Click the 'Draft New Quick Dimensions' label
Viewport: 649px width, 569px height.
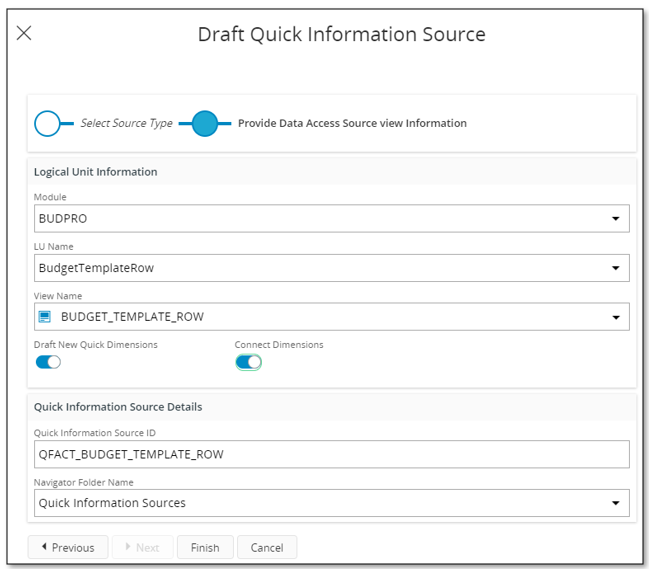[96, 345]
